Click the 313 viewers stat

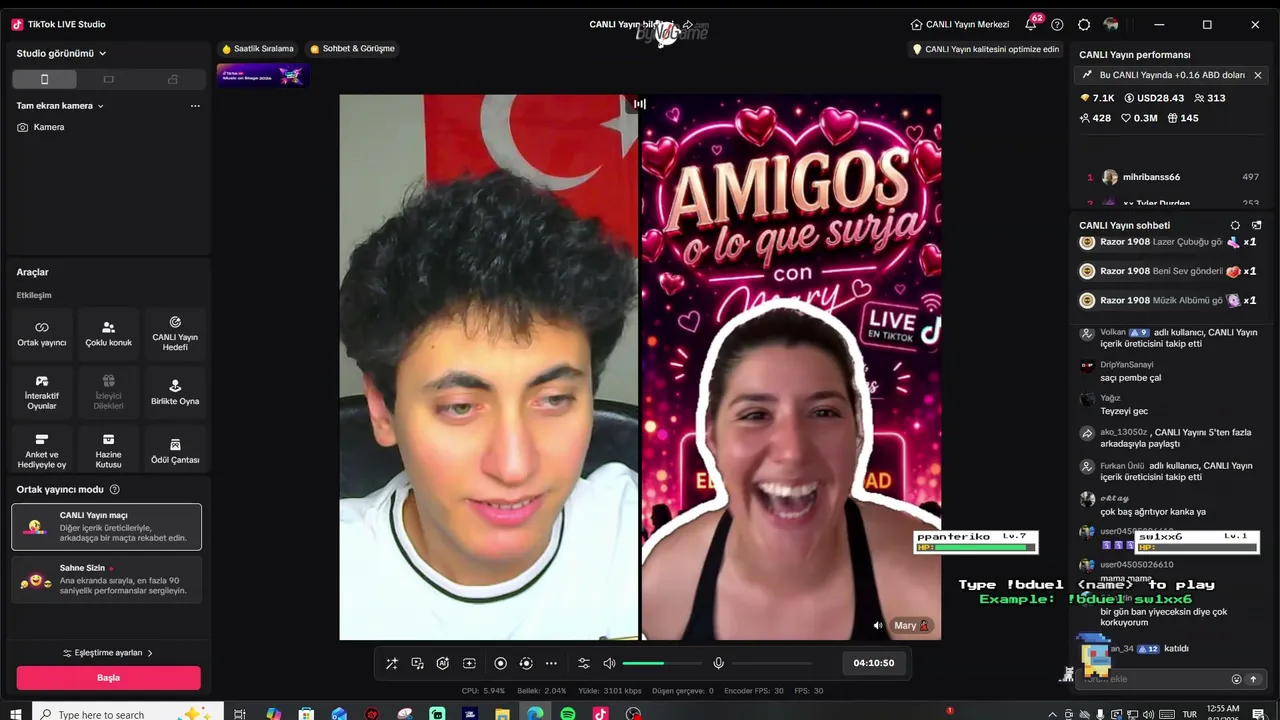[1210, 98]
